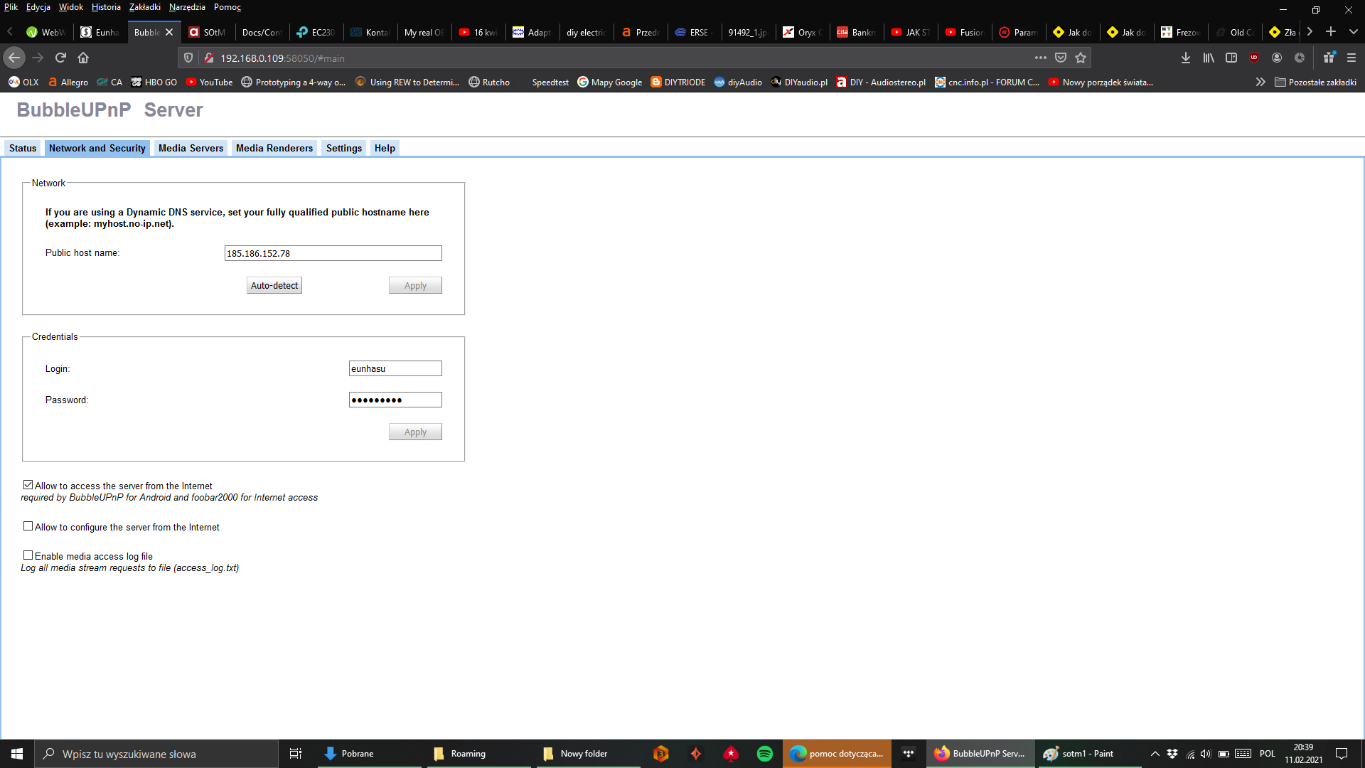Click the tracking protection shield icon
This screenshot has width=1365, height=768.
(190, 58)
